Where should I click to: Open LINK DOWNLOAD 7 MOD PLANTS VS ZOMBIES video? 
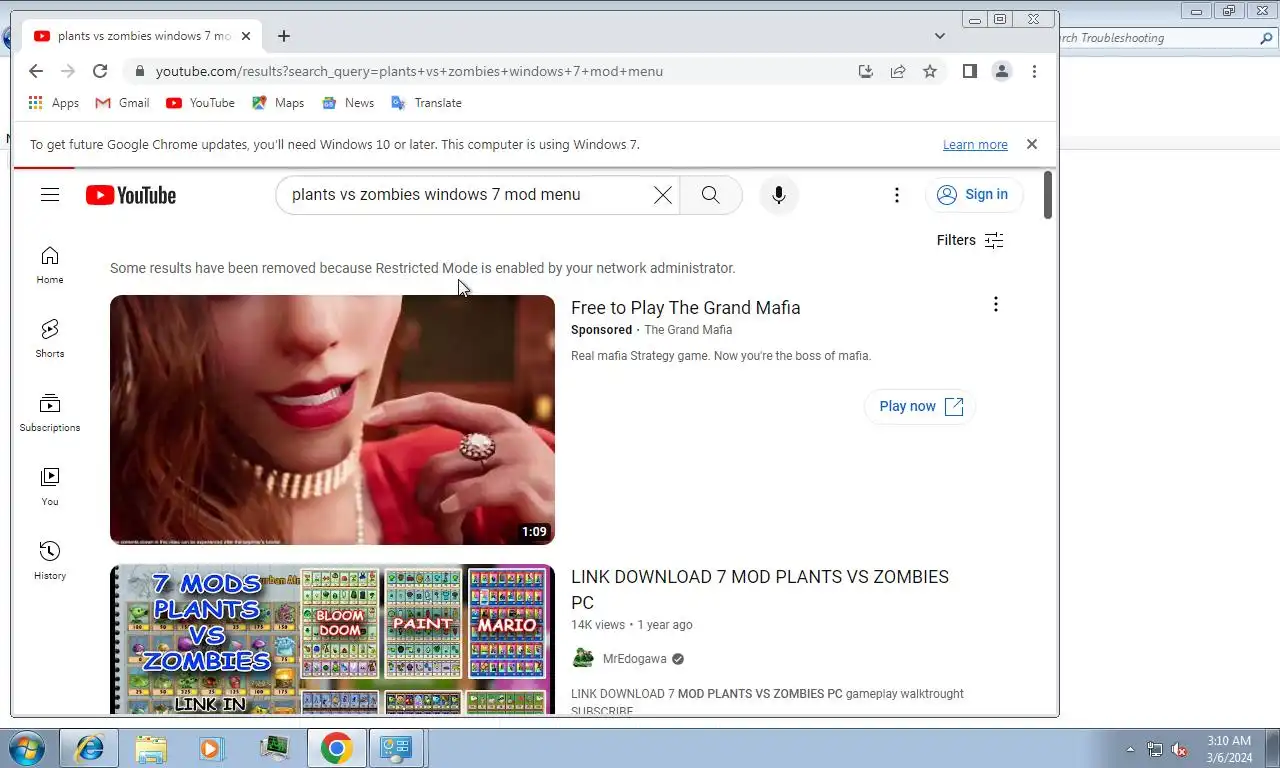click(760, 590)
